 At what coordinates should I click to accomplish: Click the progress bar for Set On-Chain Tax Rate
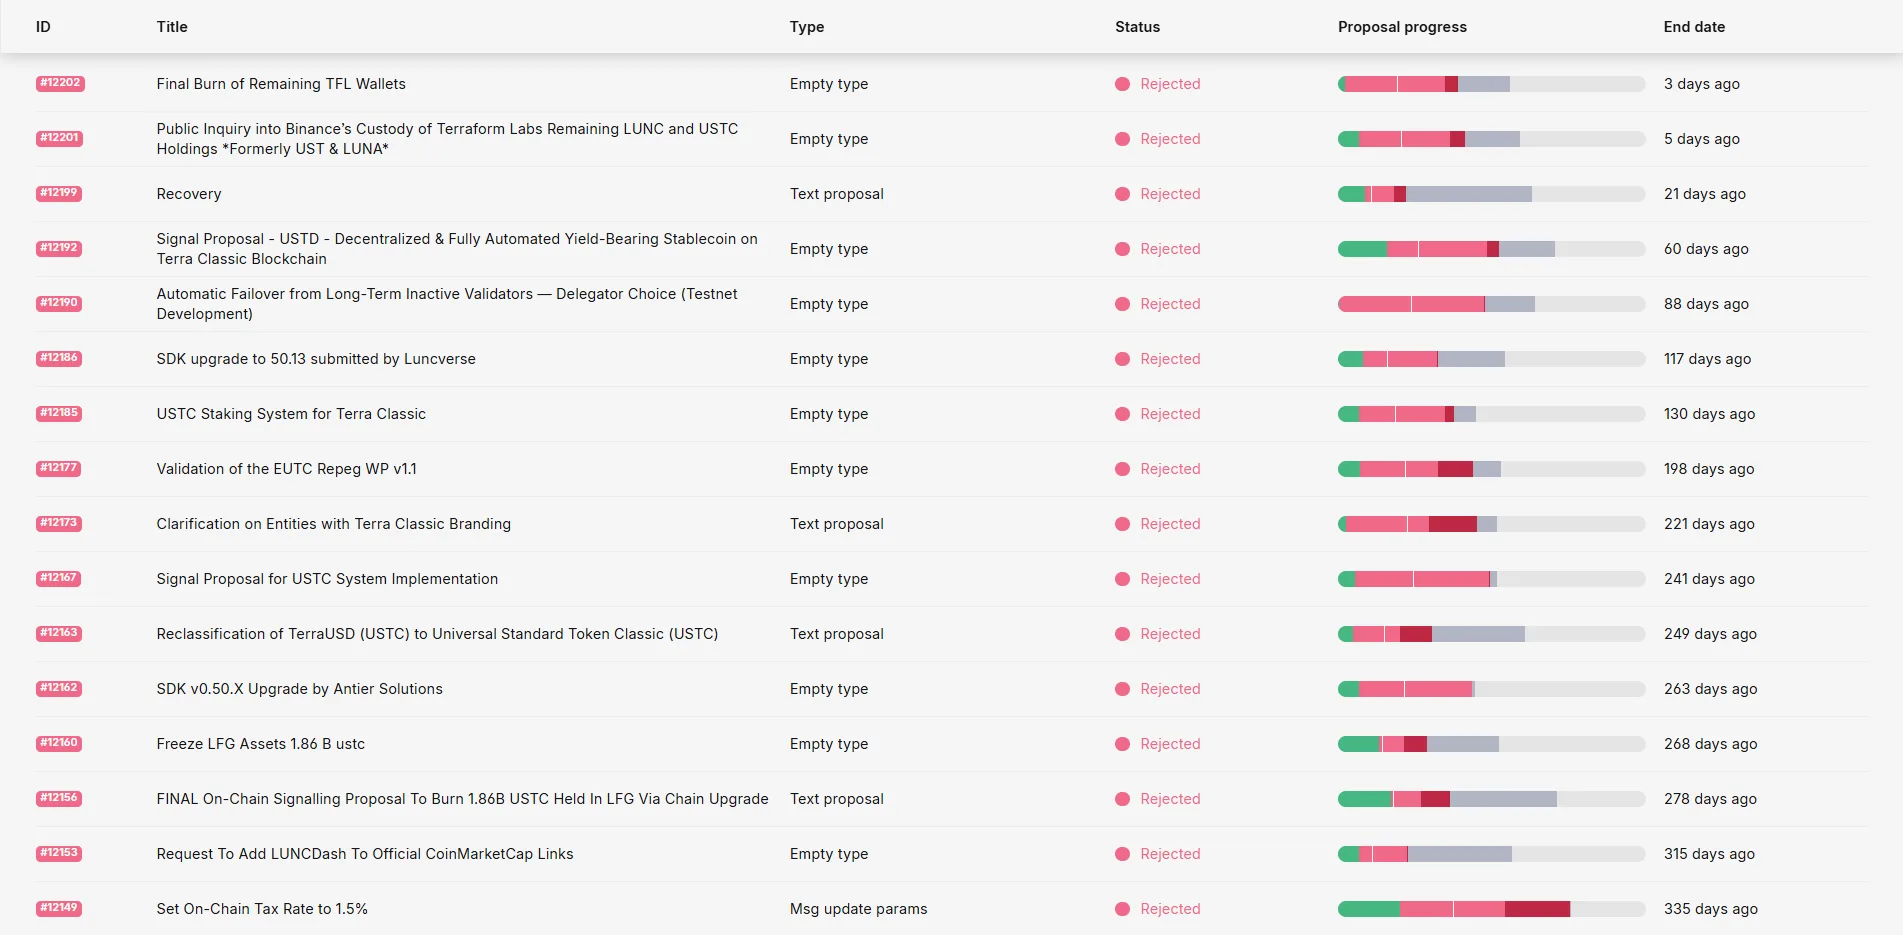click(1491, 909)
